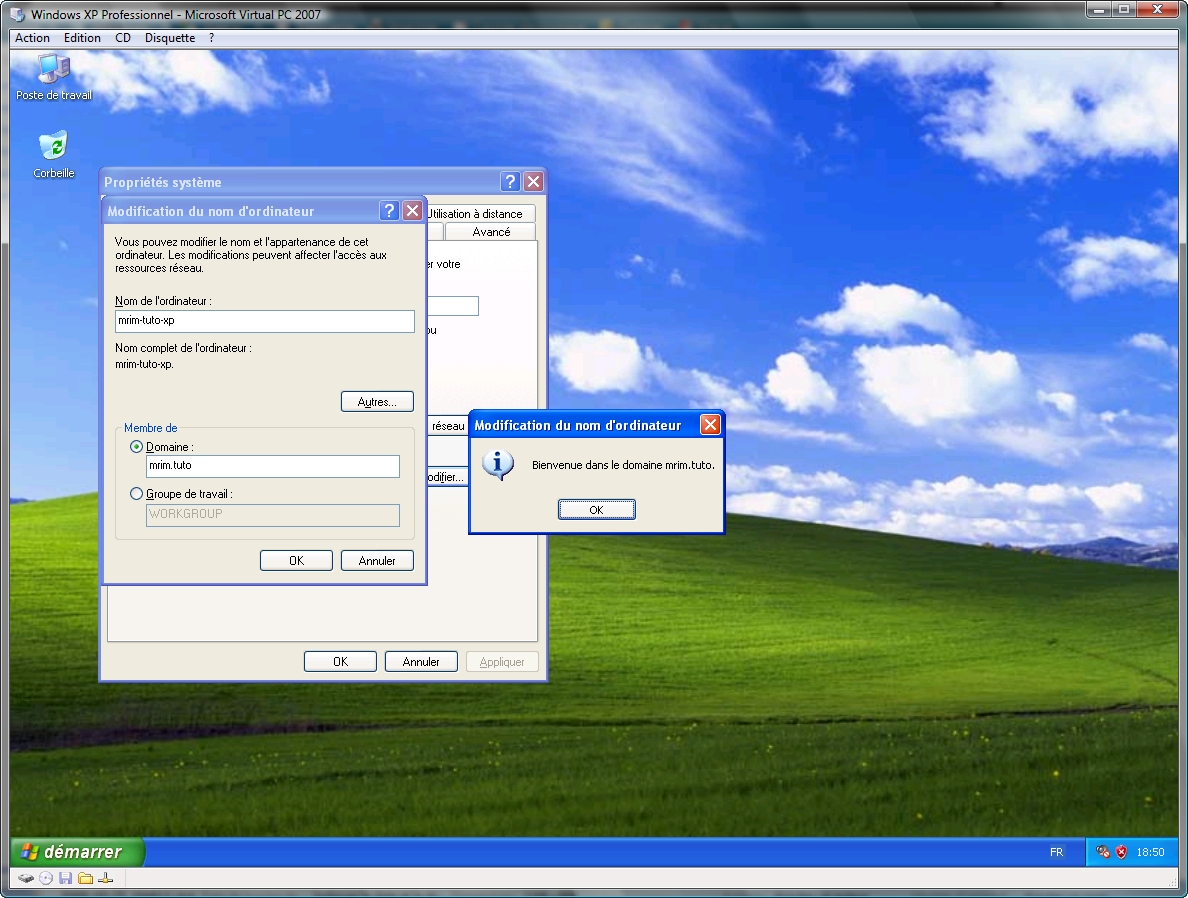The height and width of the screenshot is (898, 1188).
Task: Minimize the Virtual PC window
Action: [1099, 9]
